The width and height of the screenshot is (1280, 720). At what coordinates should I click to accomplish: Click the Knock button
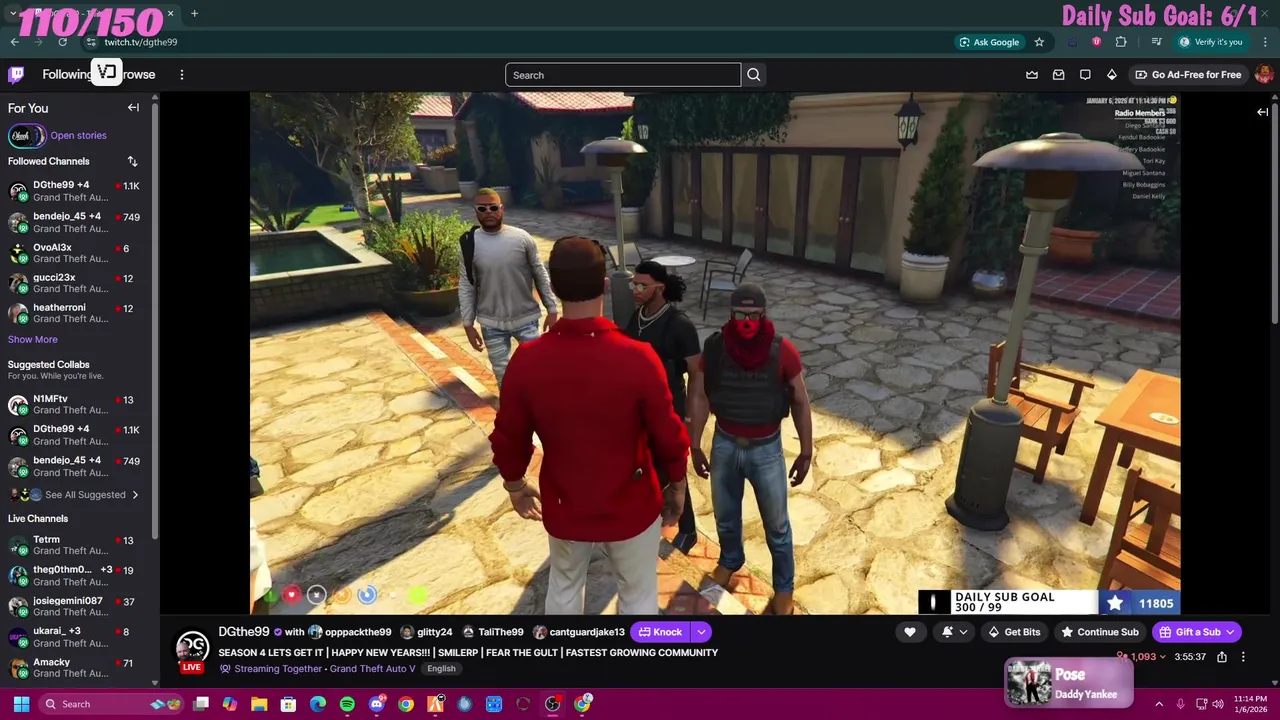click(660, 632)
